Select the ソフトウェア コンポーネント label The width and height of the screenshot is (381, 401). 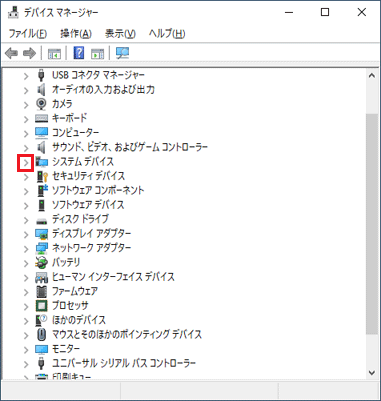point(98,190)
